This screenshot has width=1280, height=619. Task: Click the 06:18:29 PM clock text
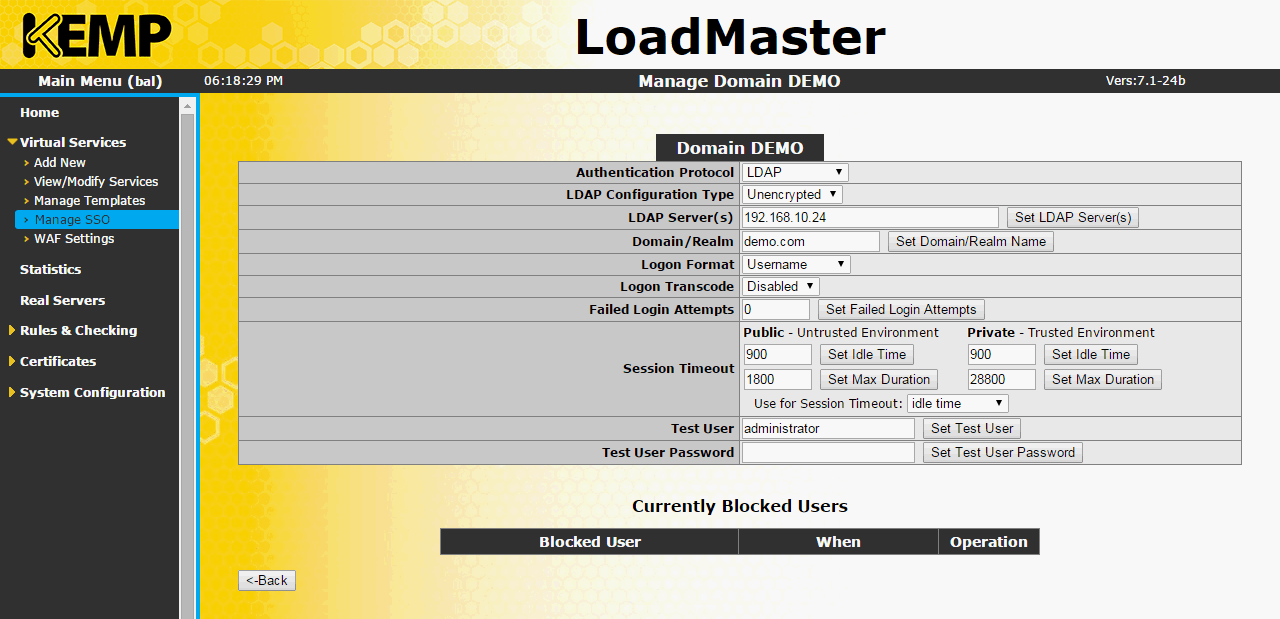pos(243,80)
